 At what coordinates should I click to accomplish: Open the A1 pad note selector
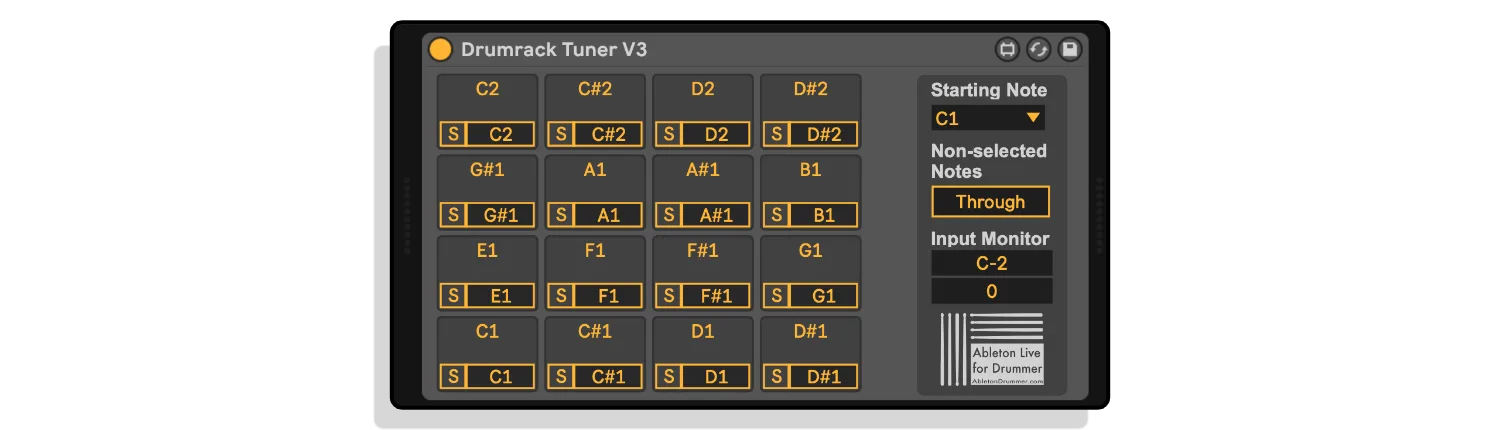point(608,215)
